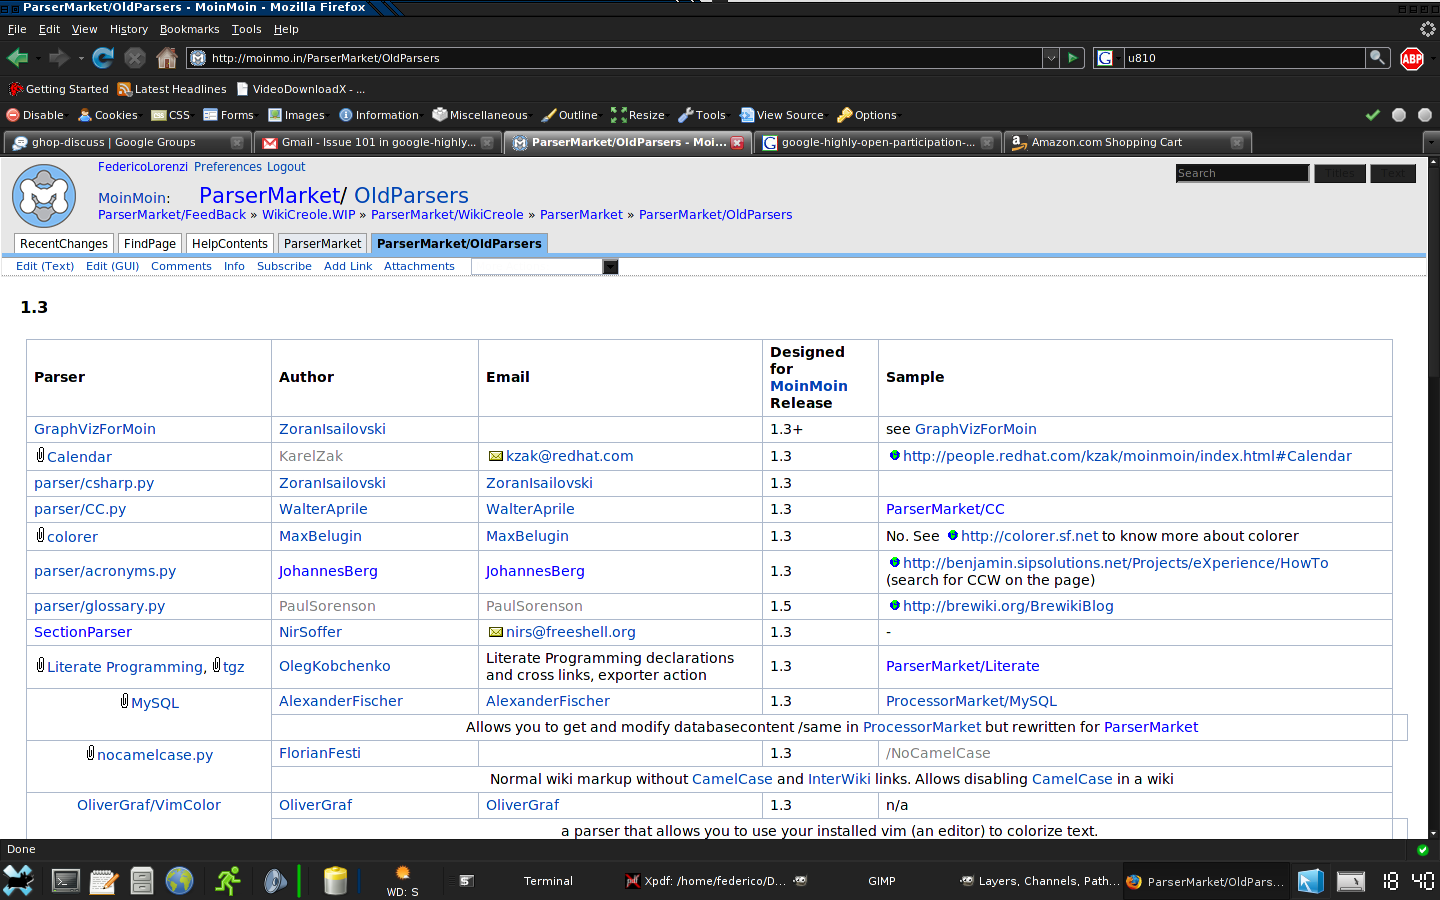
Task: Open the wiki page actions dropdown
Action: [x=610, y=267]
